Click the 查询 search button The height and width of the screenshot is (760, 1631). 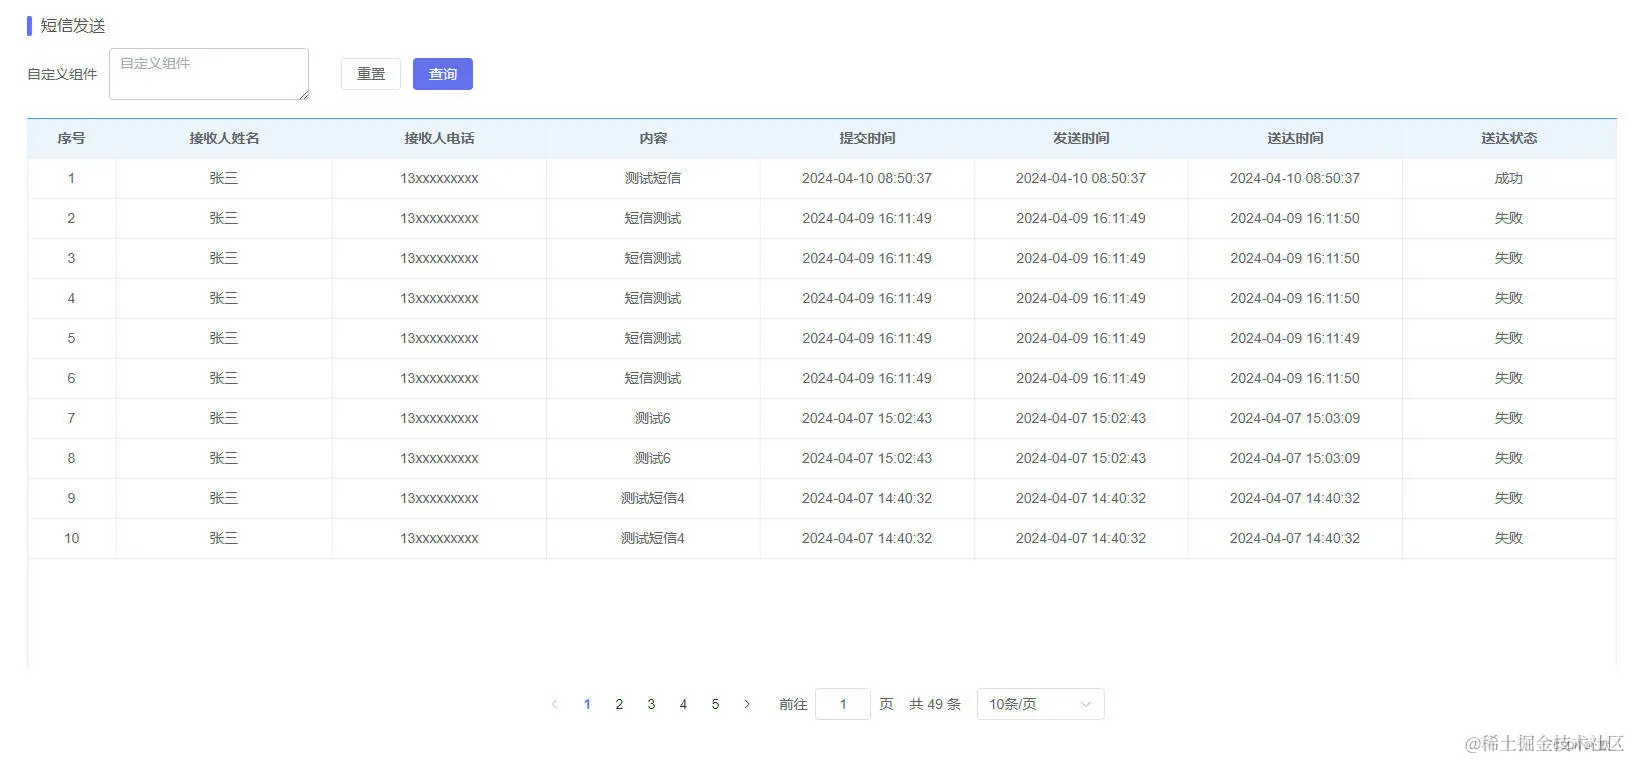[x=442, y=74]
